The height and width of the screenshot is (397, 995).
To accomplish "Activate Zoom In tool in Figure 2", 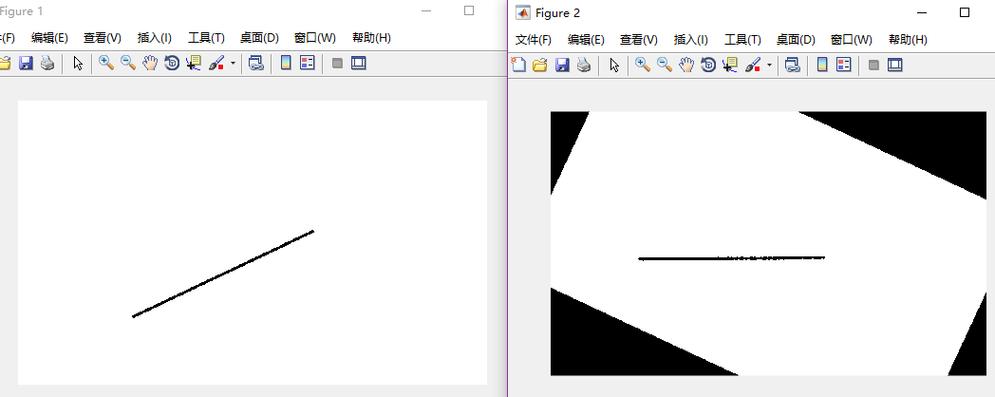I will pyautogui.click(x=643, y=65).
